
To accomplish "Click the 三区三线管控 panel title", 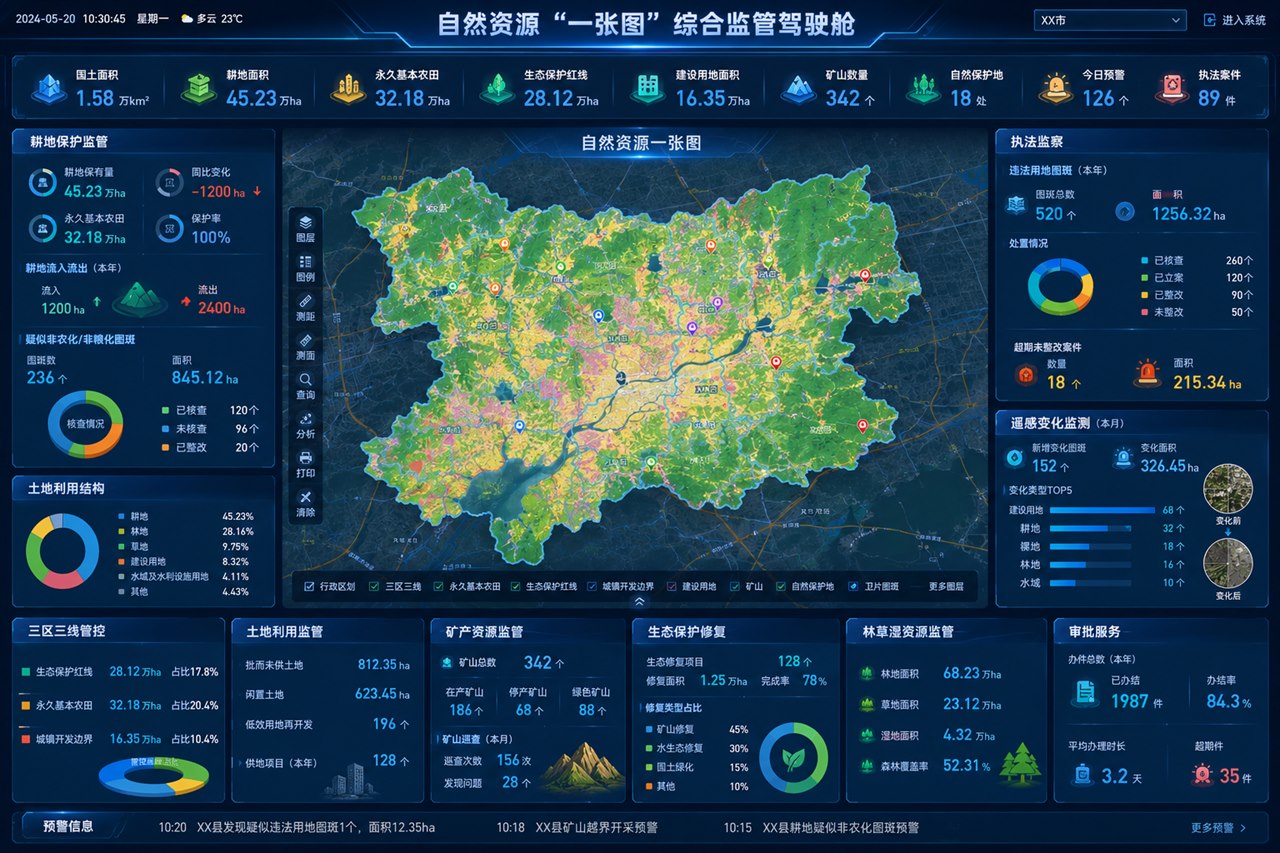I will click(x=67, y=631).
